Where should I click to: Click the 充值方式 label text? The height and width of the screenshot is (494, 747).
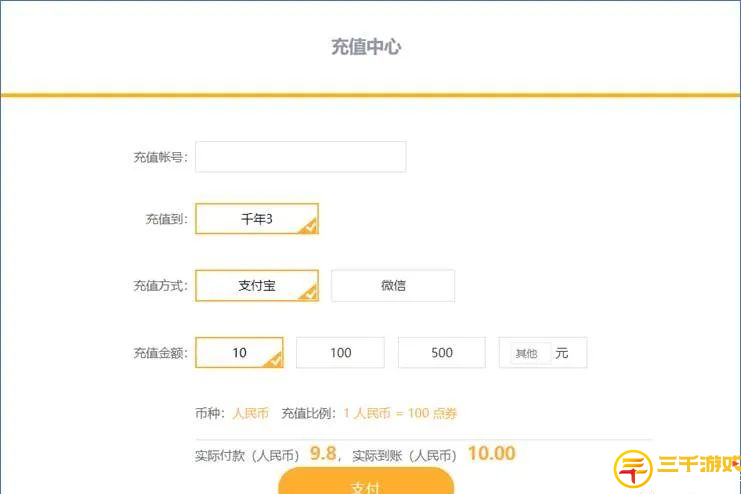click(x=161, y=286)
